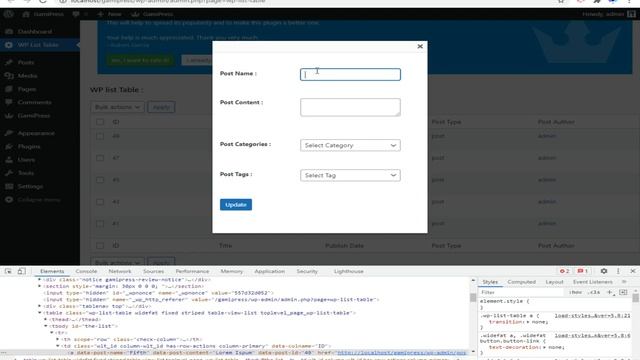Click the Post Content text area
This screenshot has width=640, height=360.
pos(350,107)
